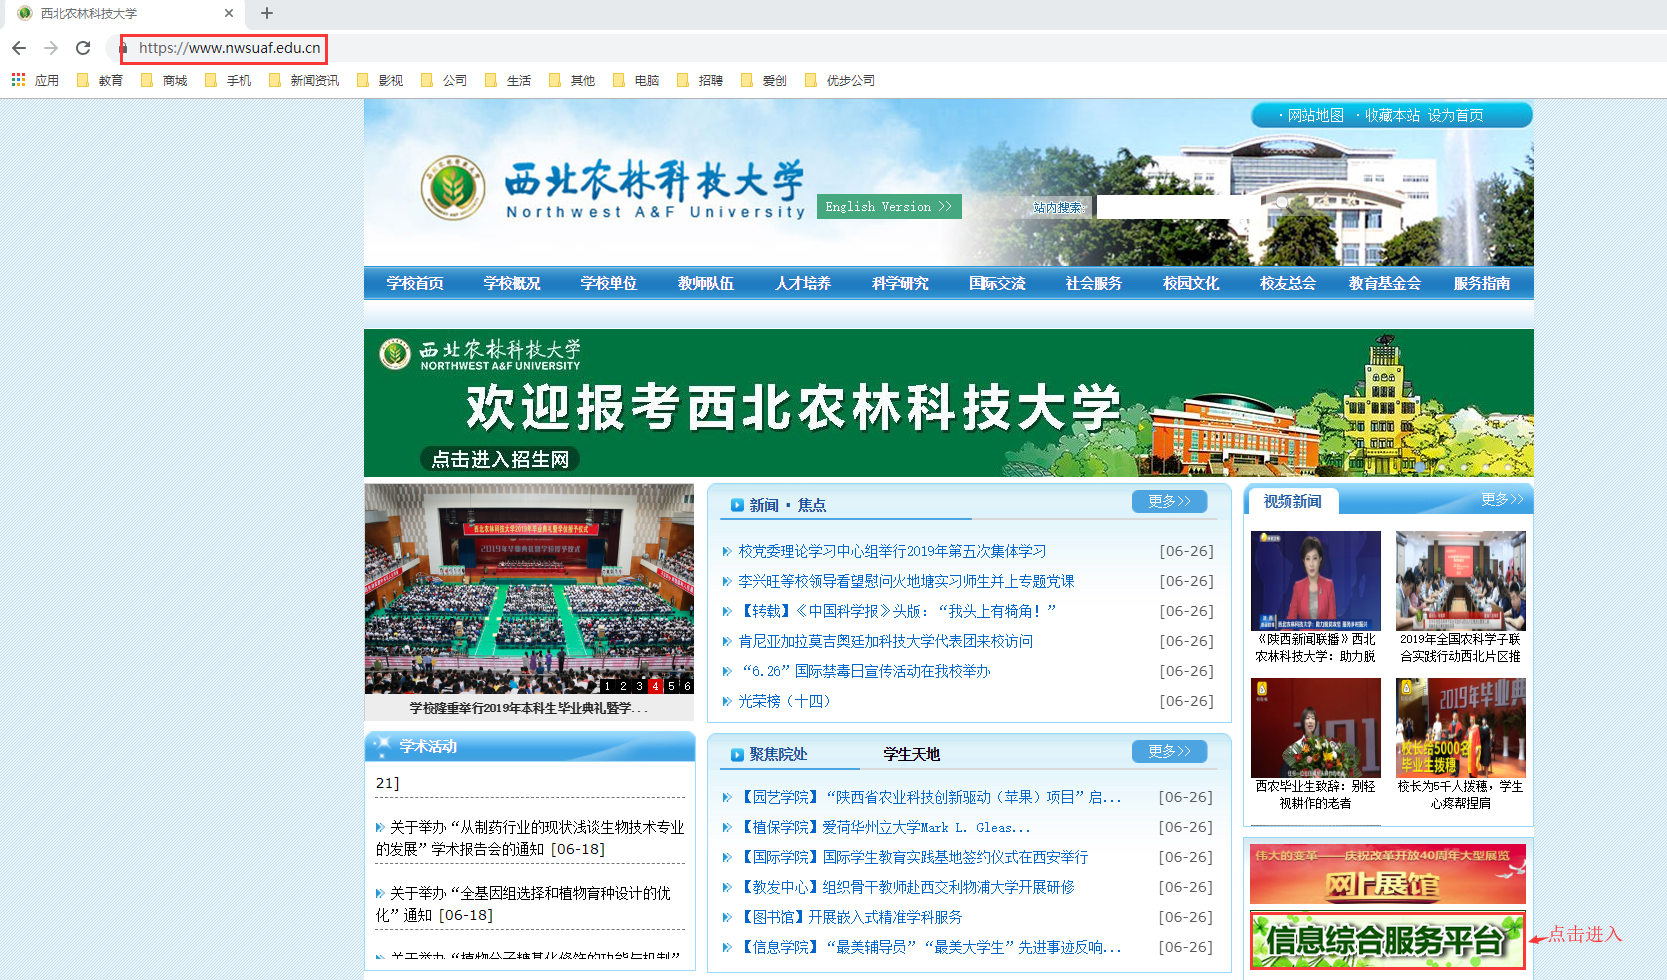Close the 西北农林科技大学 browser tab
The height and width of the screenshot is (980, 1667).
pyautogui.click(x=229, y=13)
